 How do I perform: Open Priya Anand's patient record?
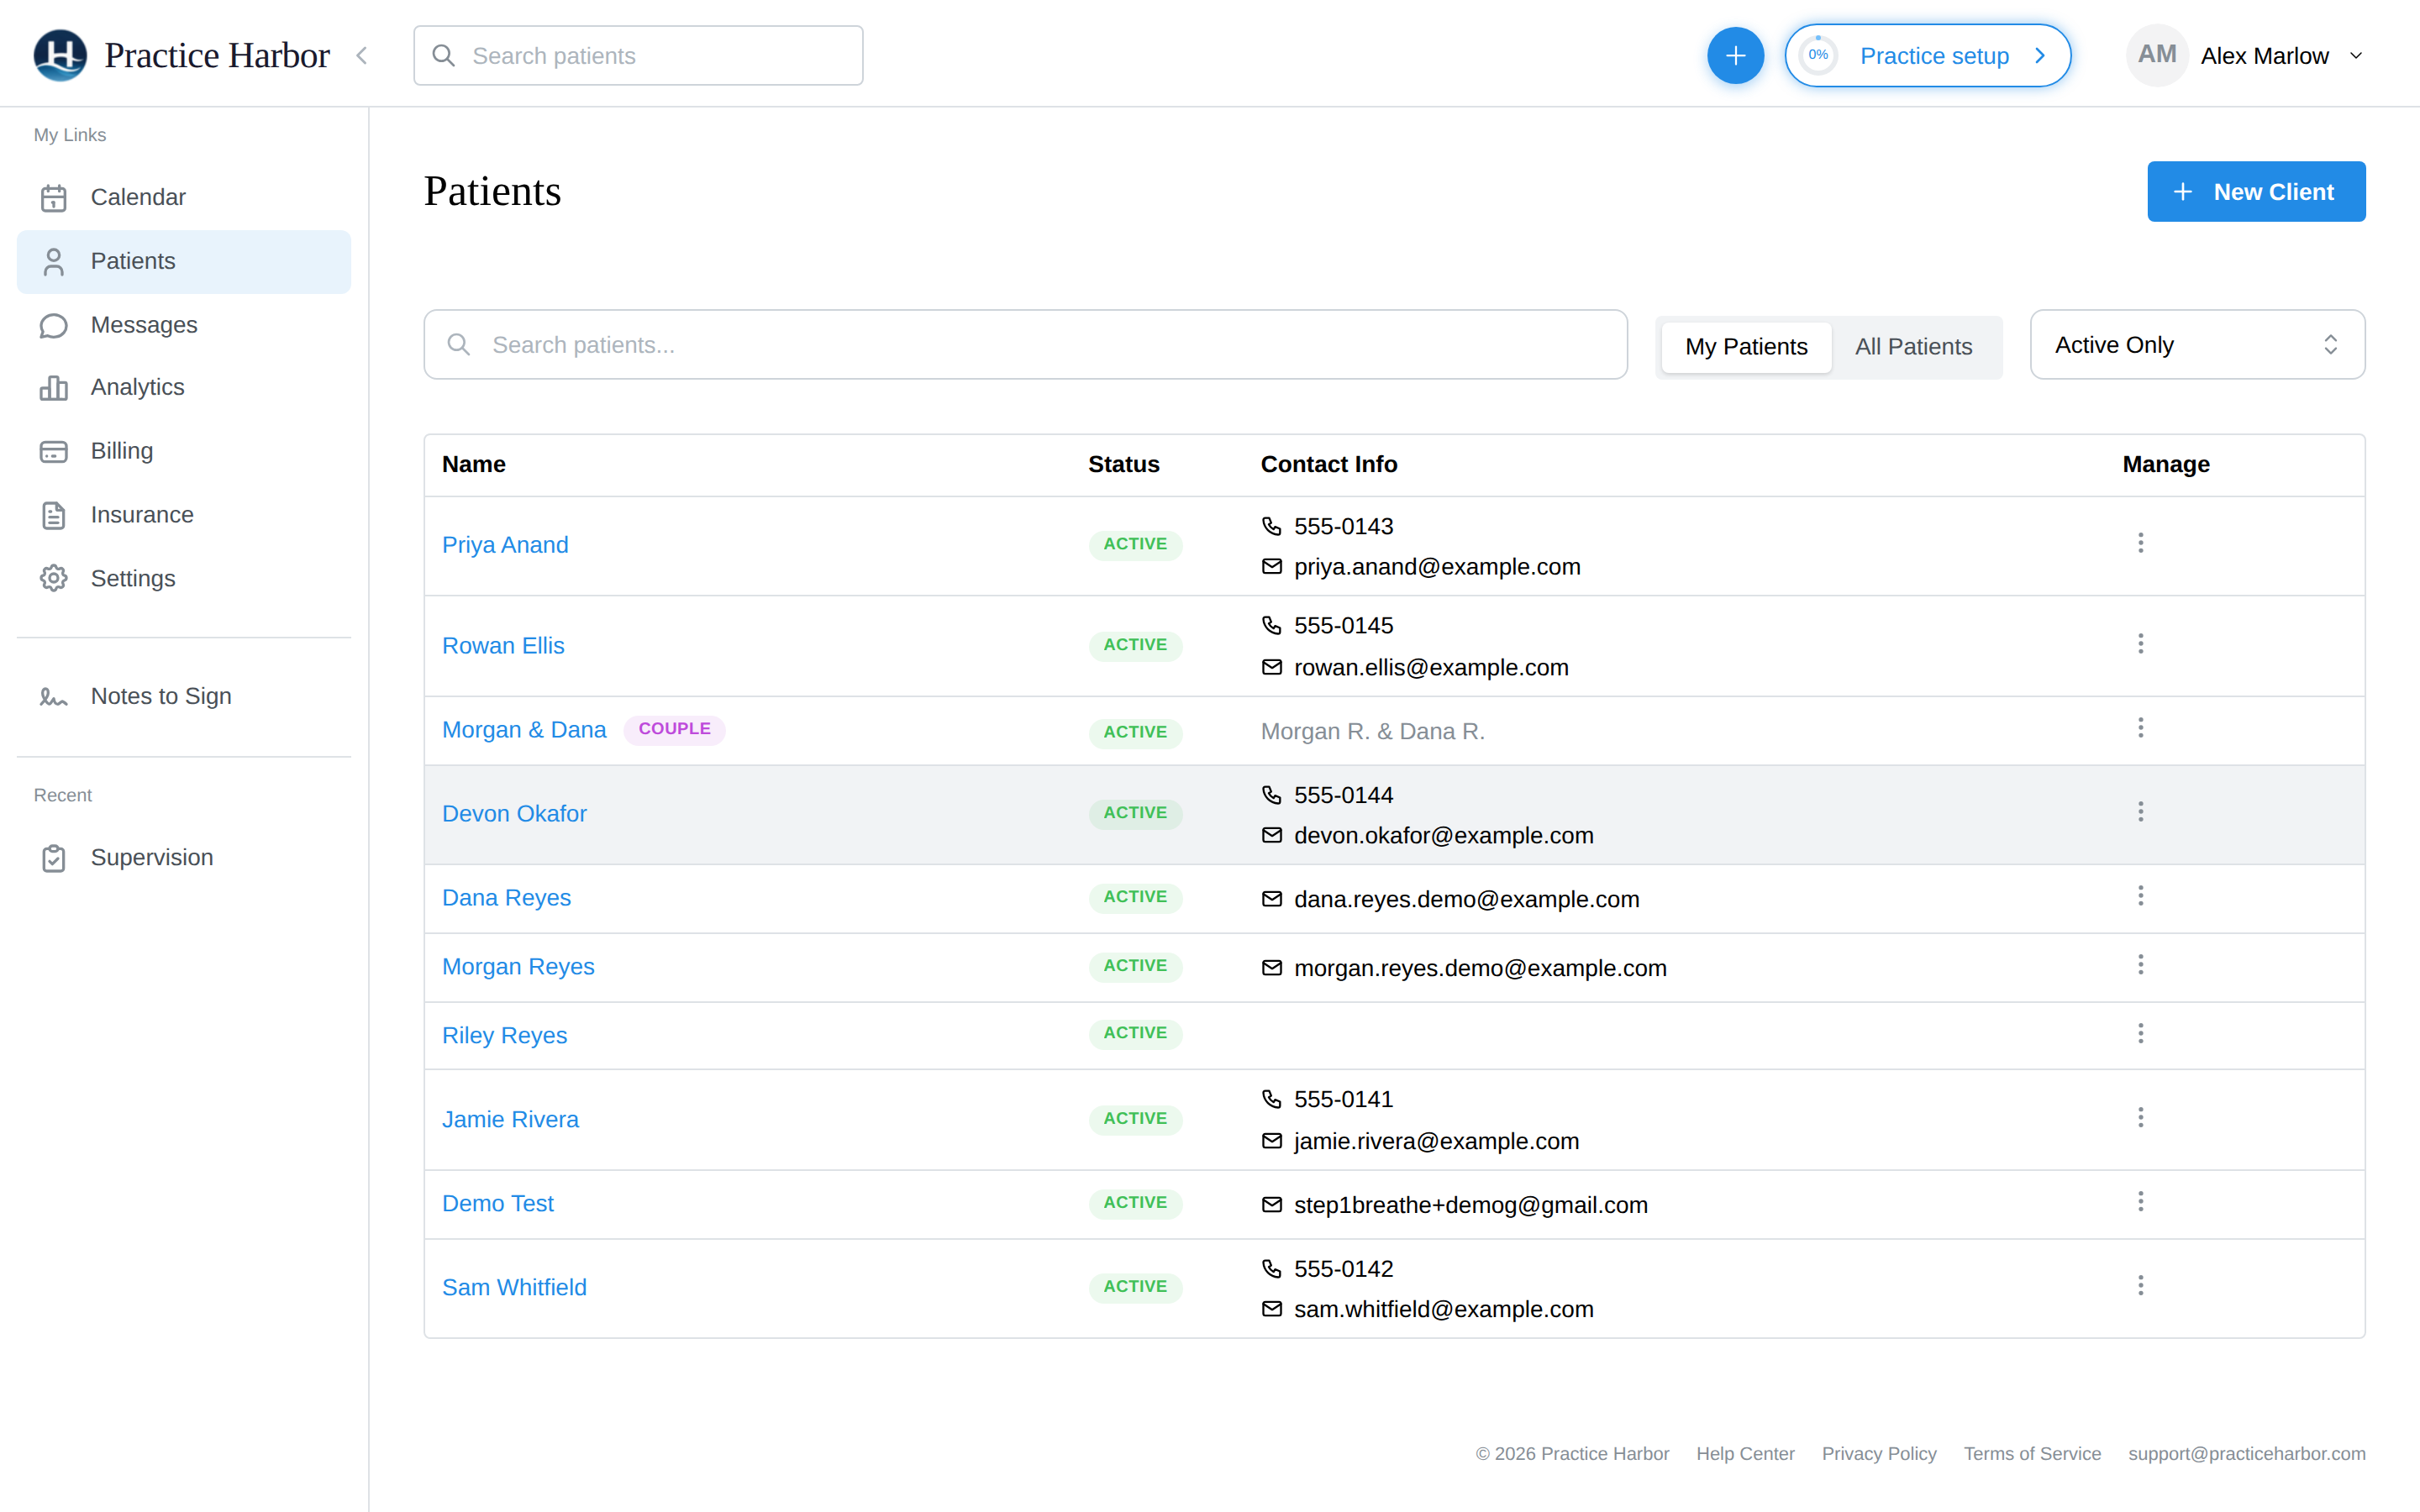[505, 545]
